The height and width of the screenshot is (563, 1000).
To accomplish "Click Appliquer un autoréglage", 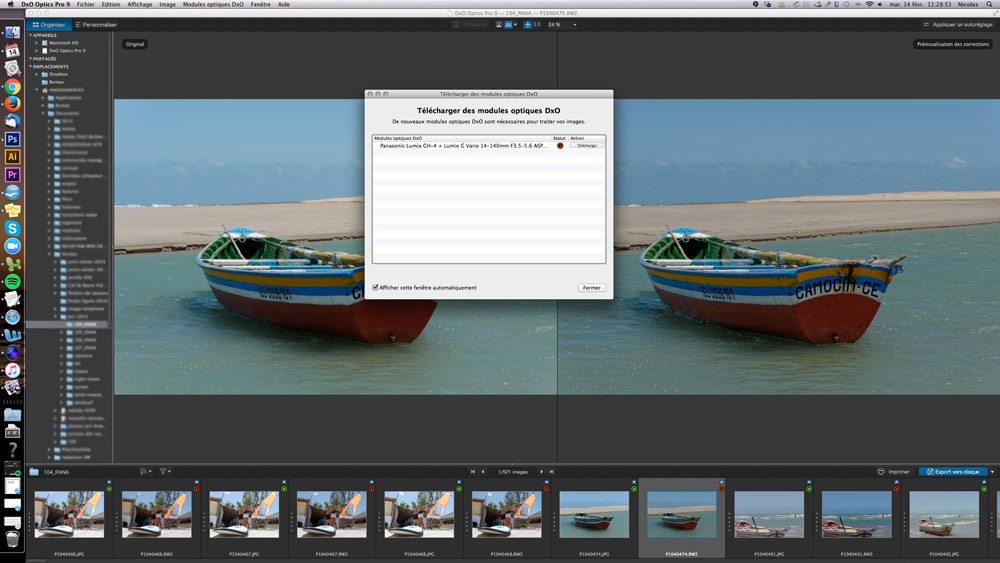I will [958, 25].
